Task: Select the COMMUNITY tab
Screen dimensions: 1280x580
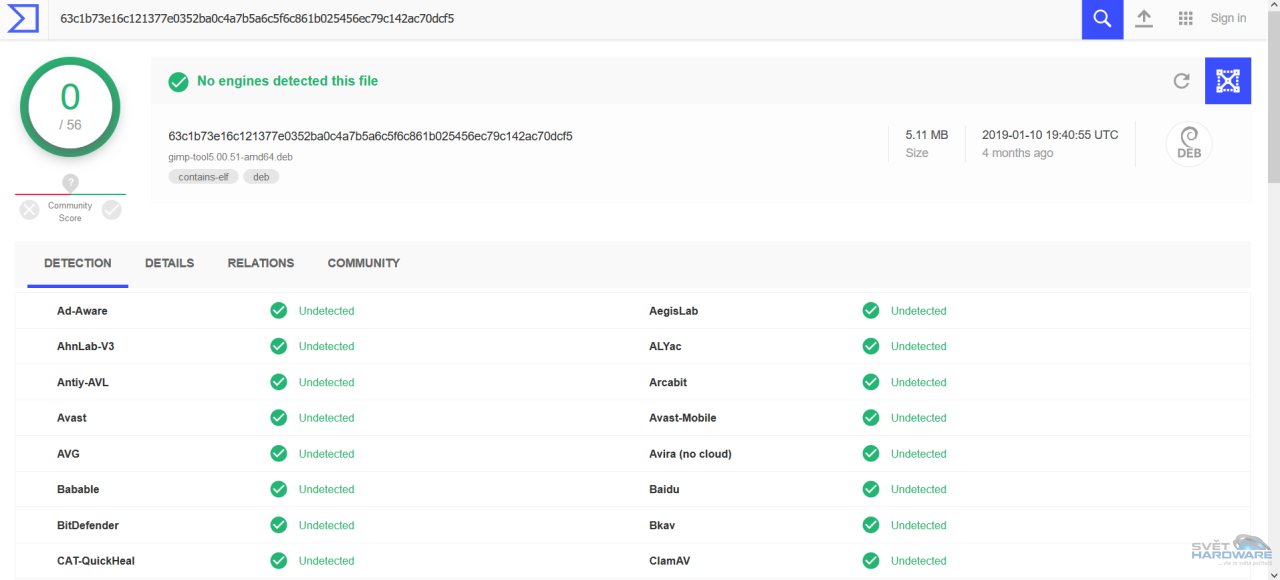Action: [363, 263]
